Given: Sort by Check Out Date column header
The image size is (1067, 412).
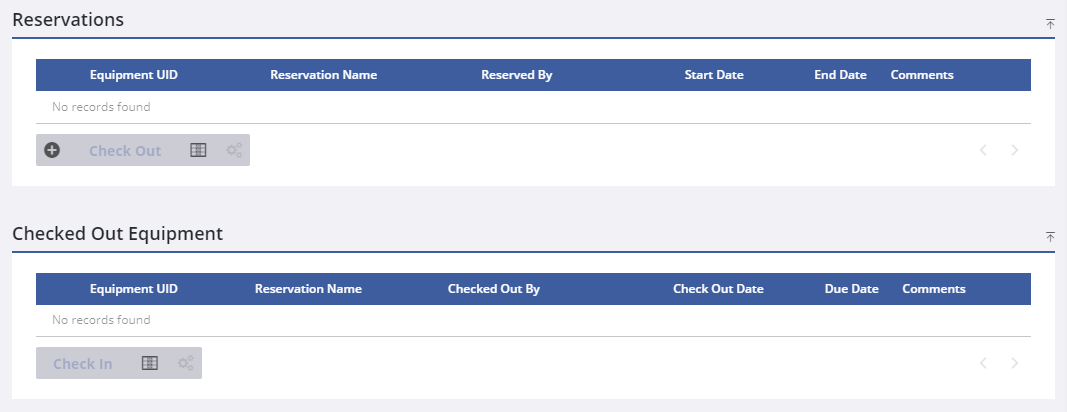Looking at the screenshot, I should tap(718, 289).
